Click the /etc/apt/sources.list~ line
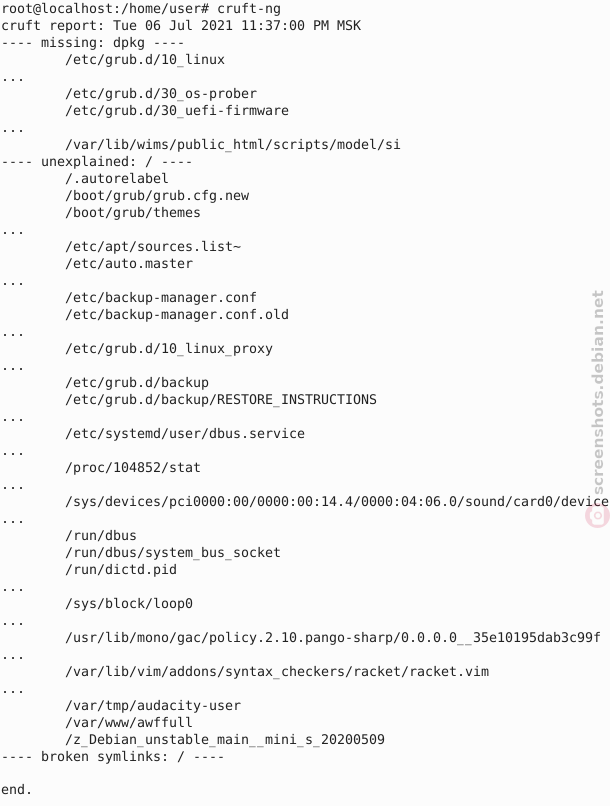This screenshot has height=806, width=610. click(x=153, y=246)
